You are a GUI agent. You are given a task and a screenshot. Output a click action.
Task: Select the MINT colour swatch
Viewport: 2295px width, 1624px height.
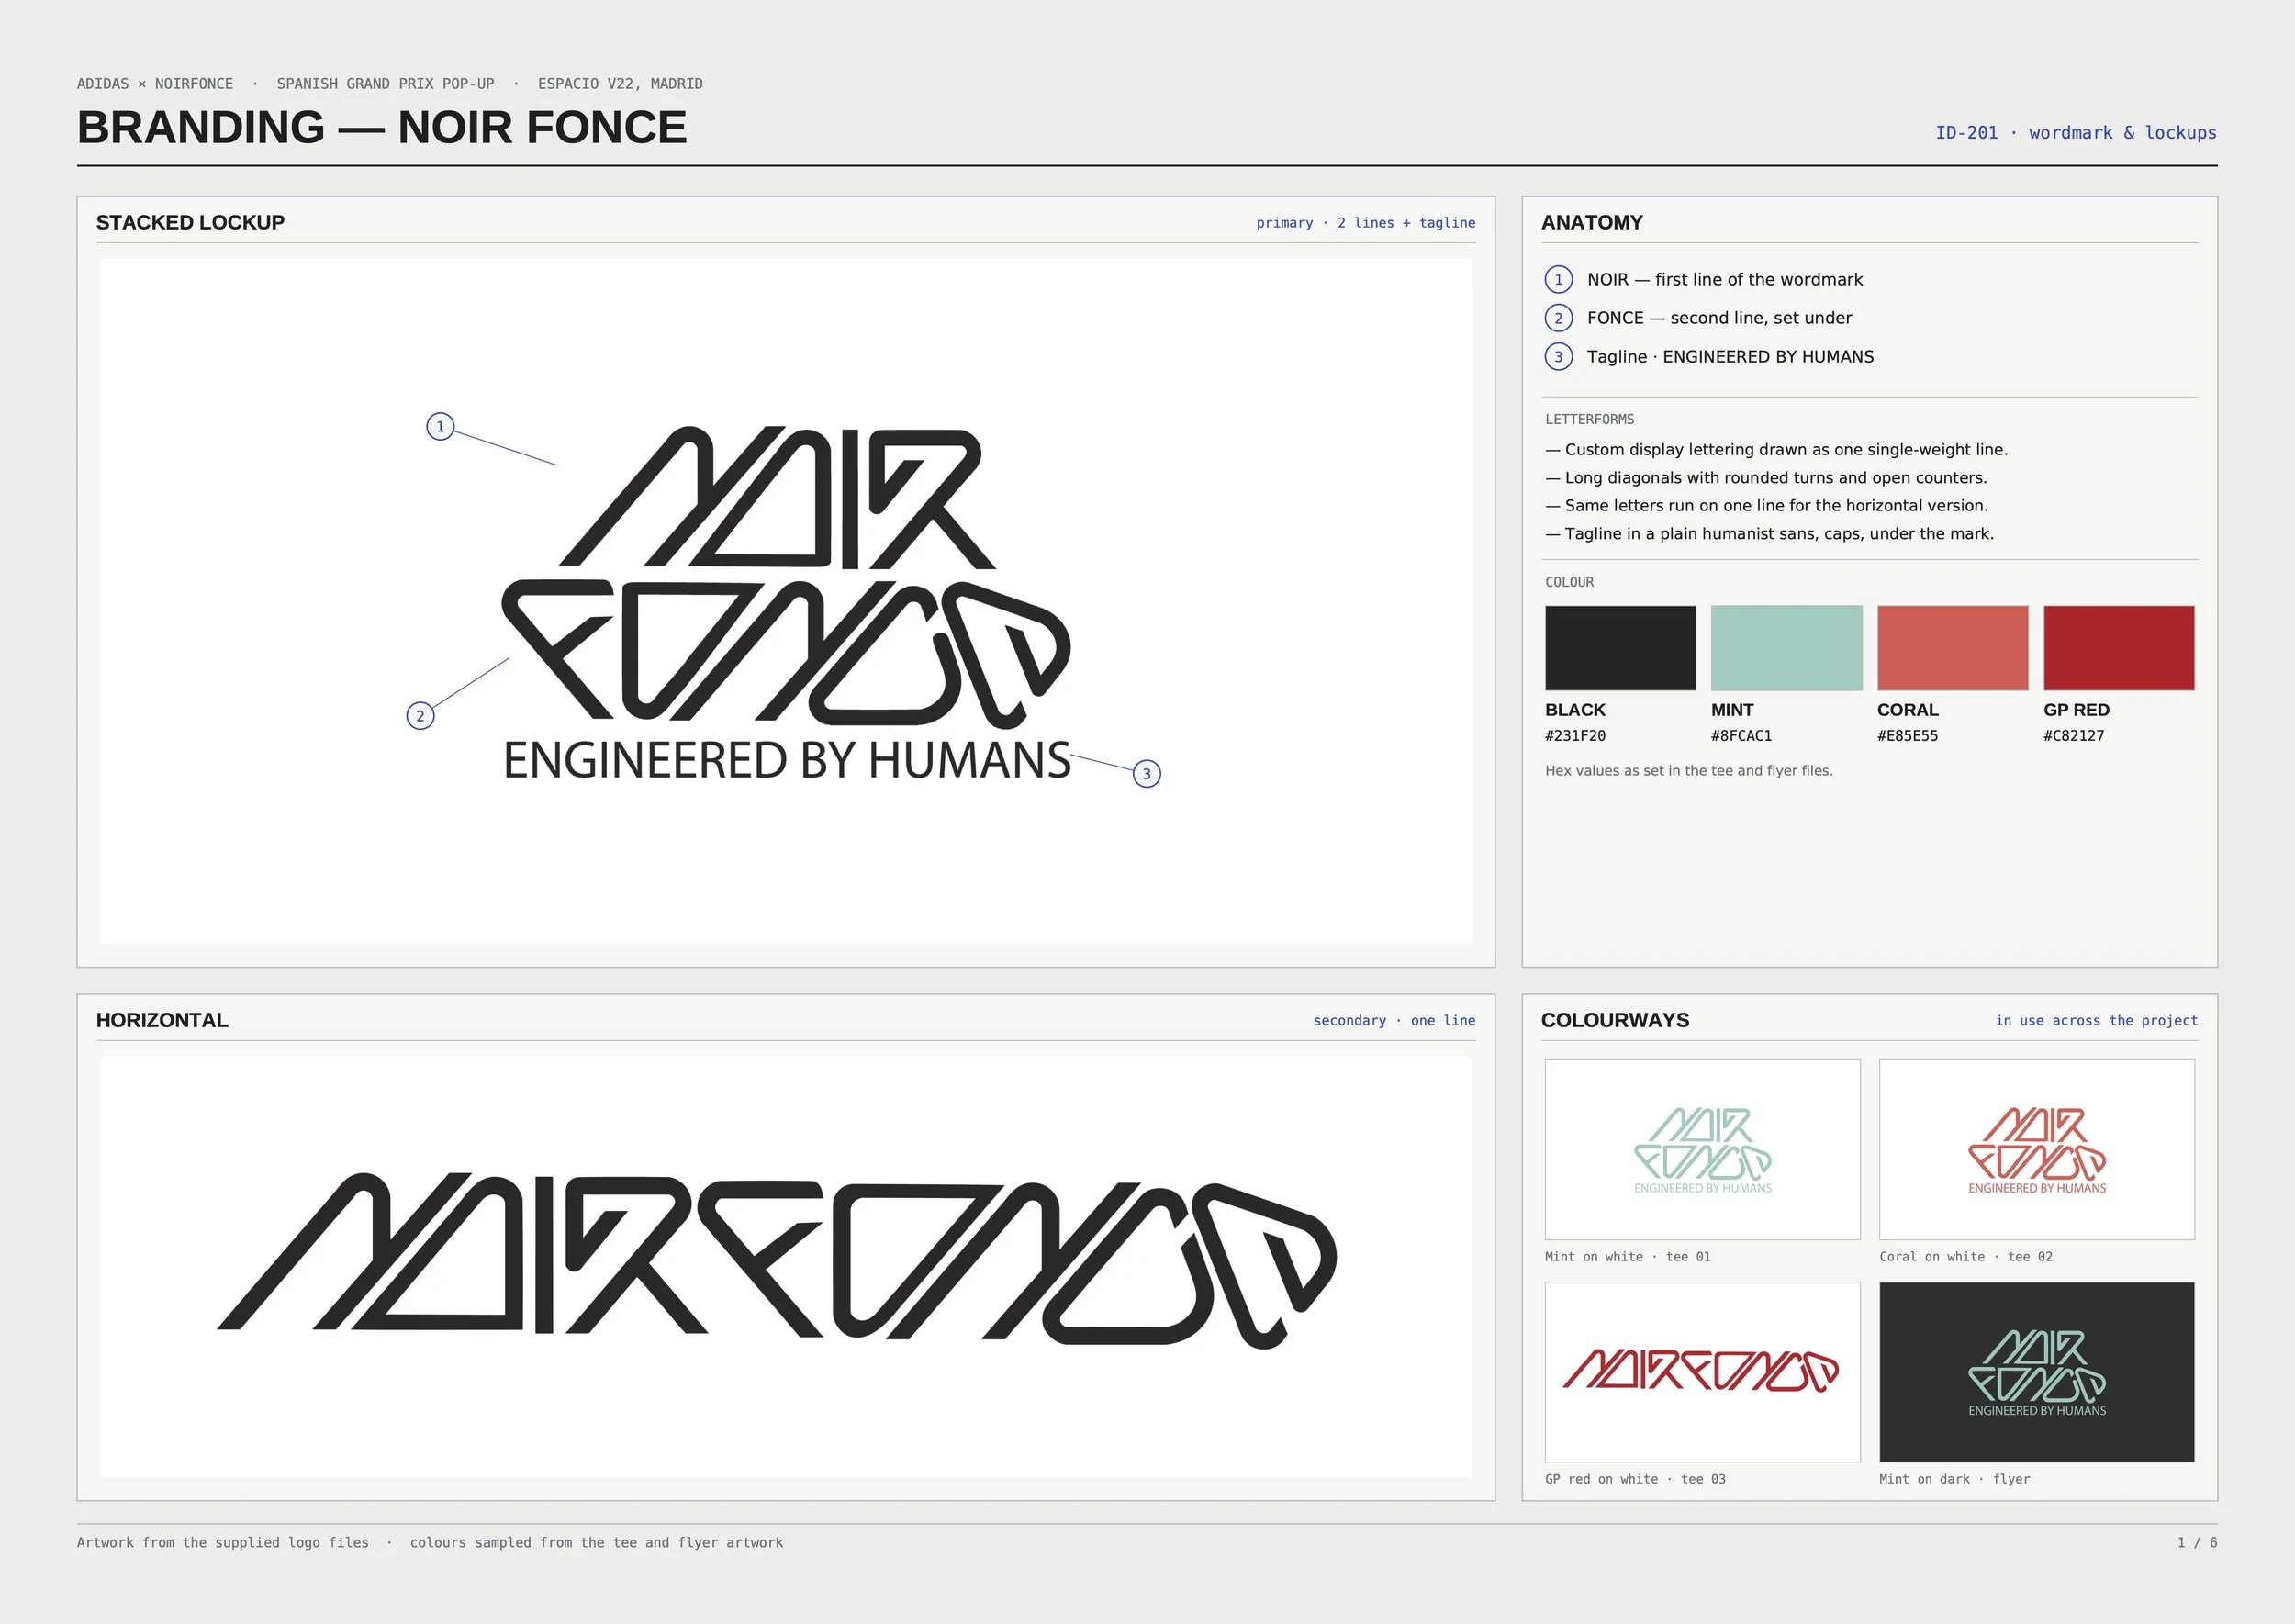[x=1786, y=647]
